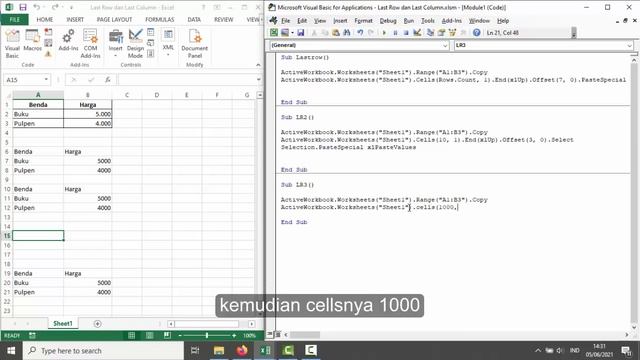Switch to Page Break Preview in status bar

[x=167, y=336]
